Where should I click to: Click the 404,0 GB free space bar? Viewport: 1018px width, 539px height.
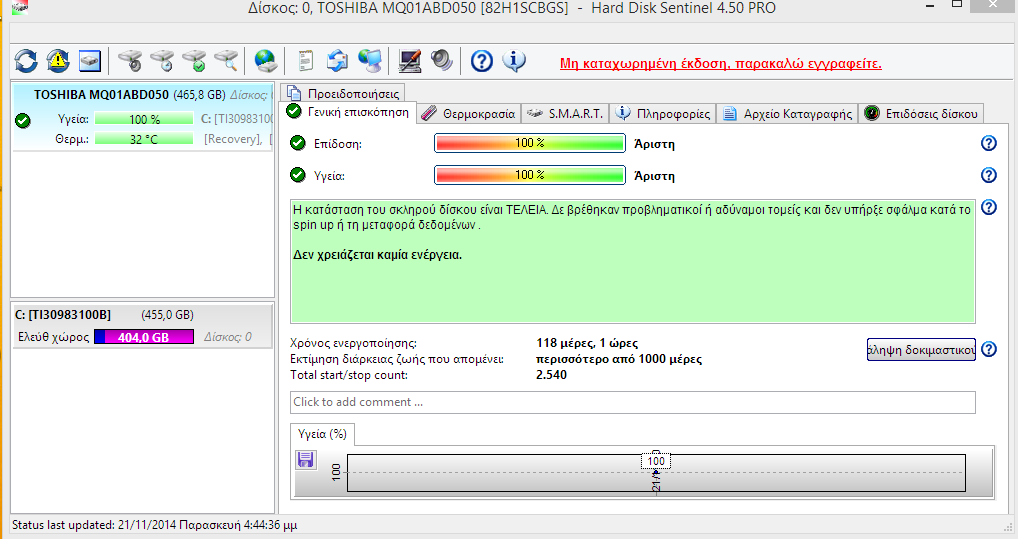point(144,337)
